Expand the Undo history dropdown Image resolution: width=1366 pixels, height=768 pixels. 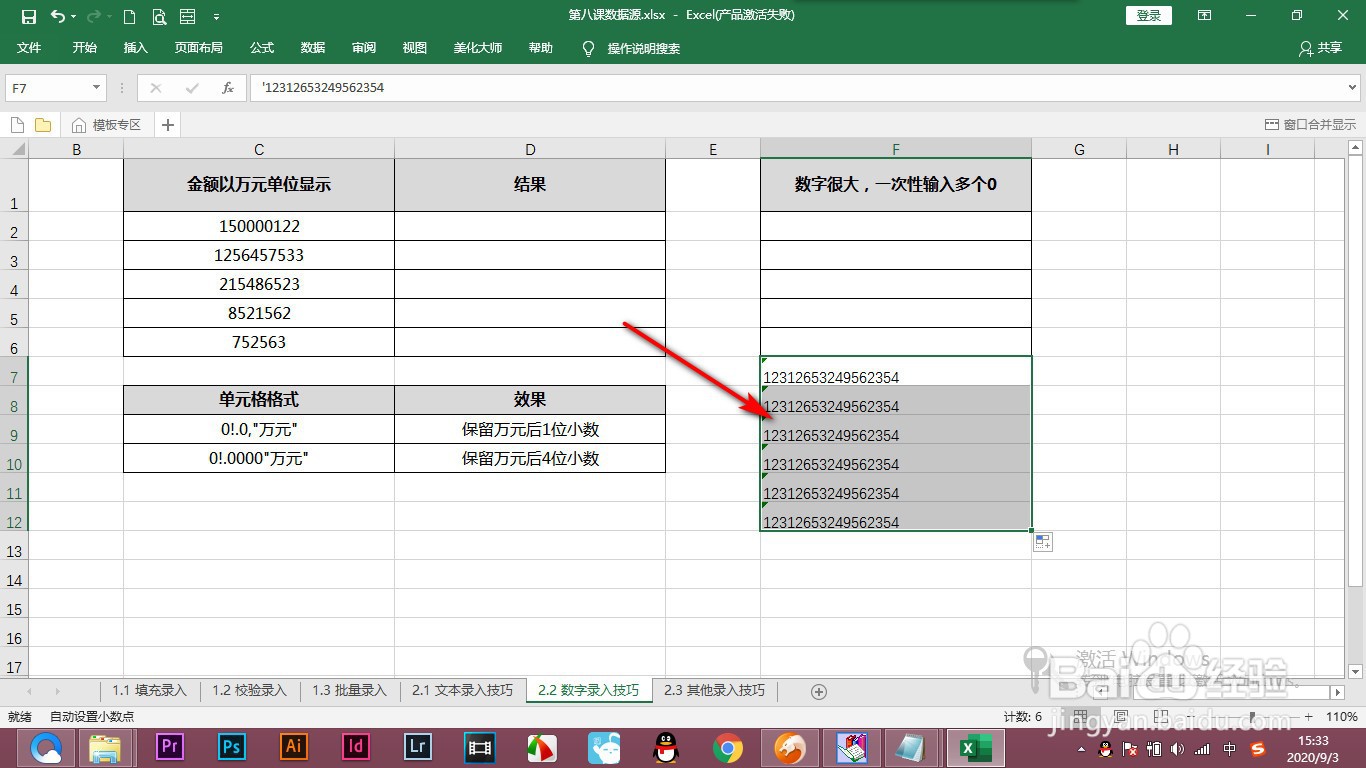[73, 16]
